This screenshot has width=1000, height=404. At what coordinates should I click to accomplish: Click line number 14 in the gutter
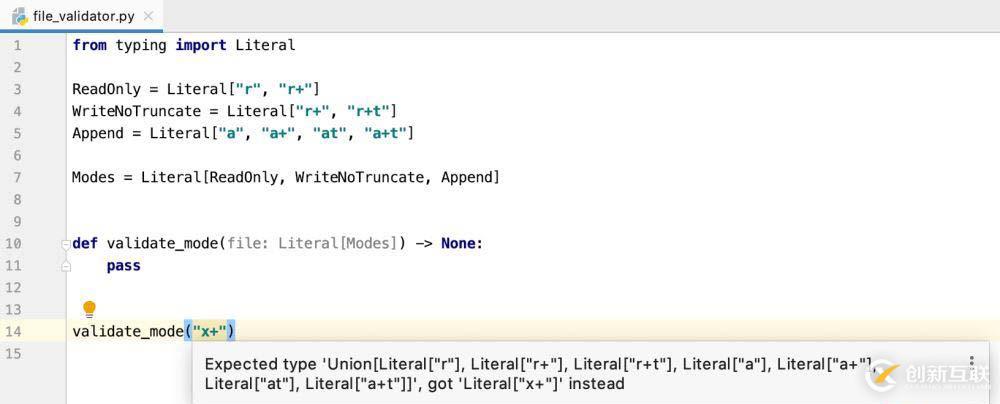coord(13,331)
